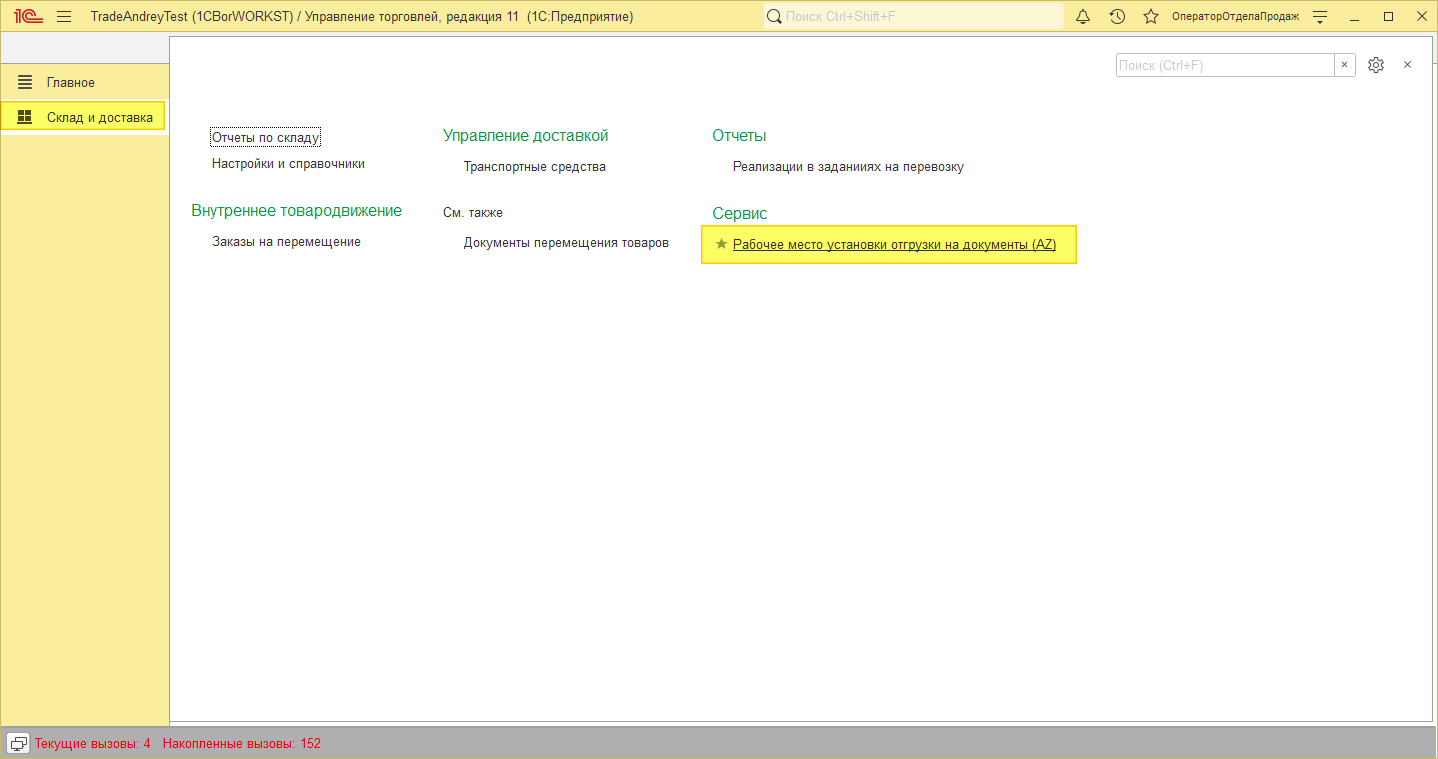1438x759 pixels.
Task: Open Документы перемещения товаров
Action: [x=566, y=242]
